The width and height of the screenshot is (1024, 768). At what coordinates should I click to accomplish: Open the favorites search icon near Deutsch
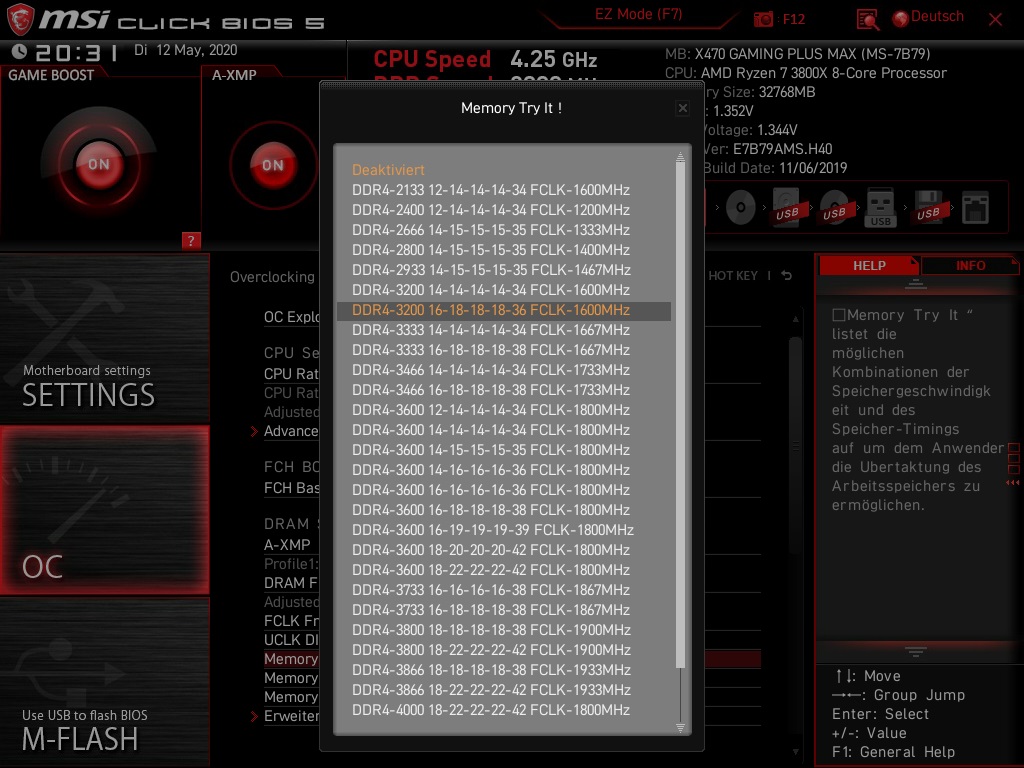click(x=866, y=18)
